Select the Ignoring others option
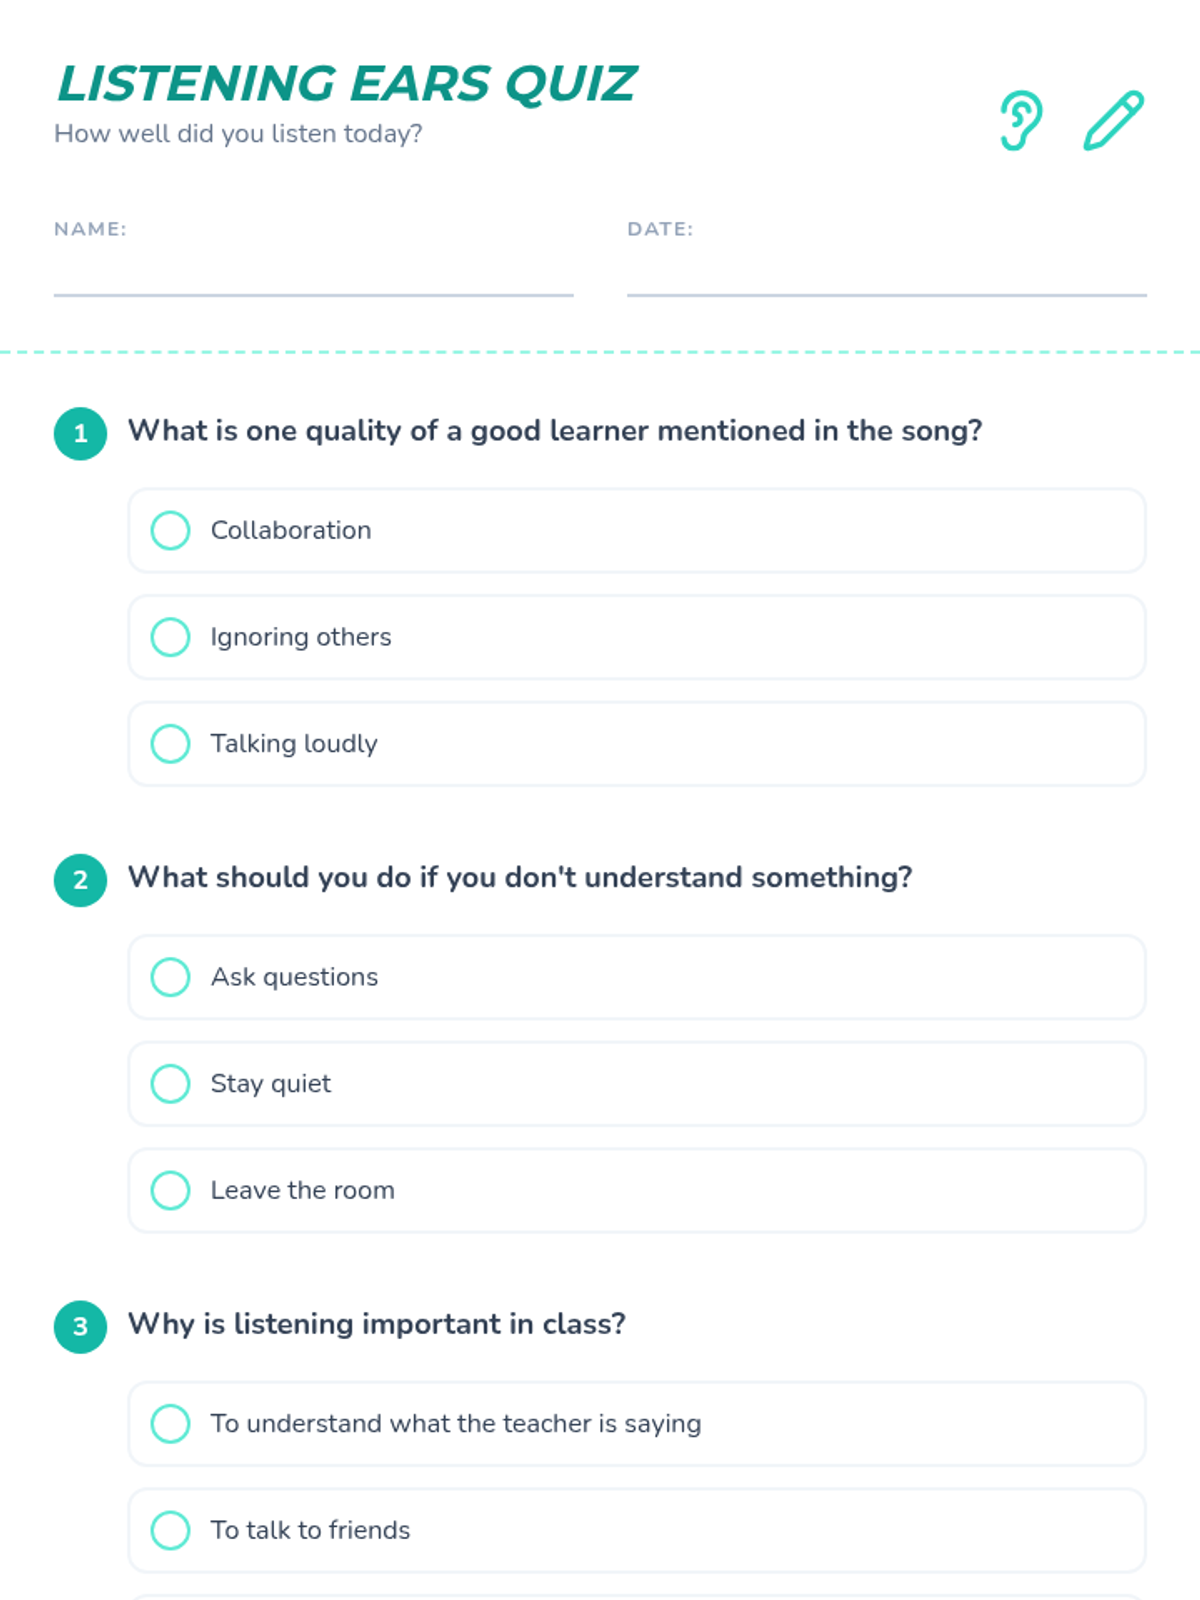1200x1600 pixels. pyautogui.click(x=637, y=637)
